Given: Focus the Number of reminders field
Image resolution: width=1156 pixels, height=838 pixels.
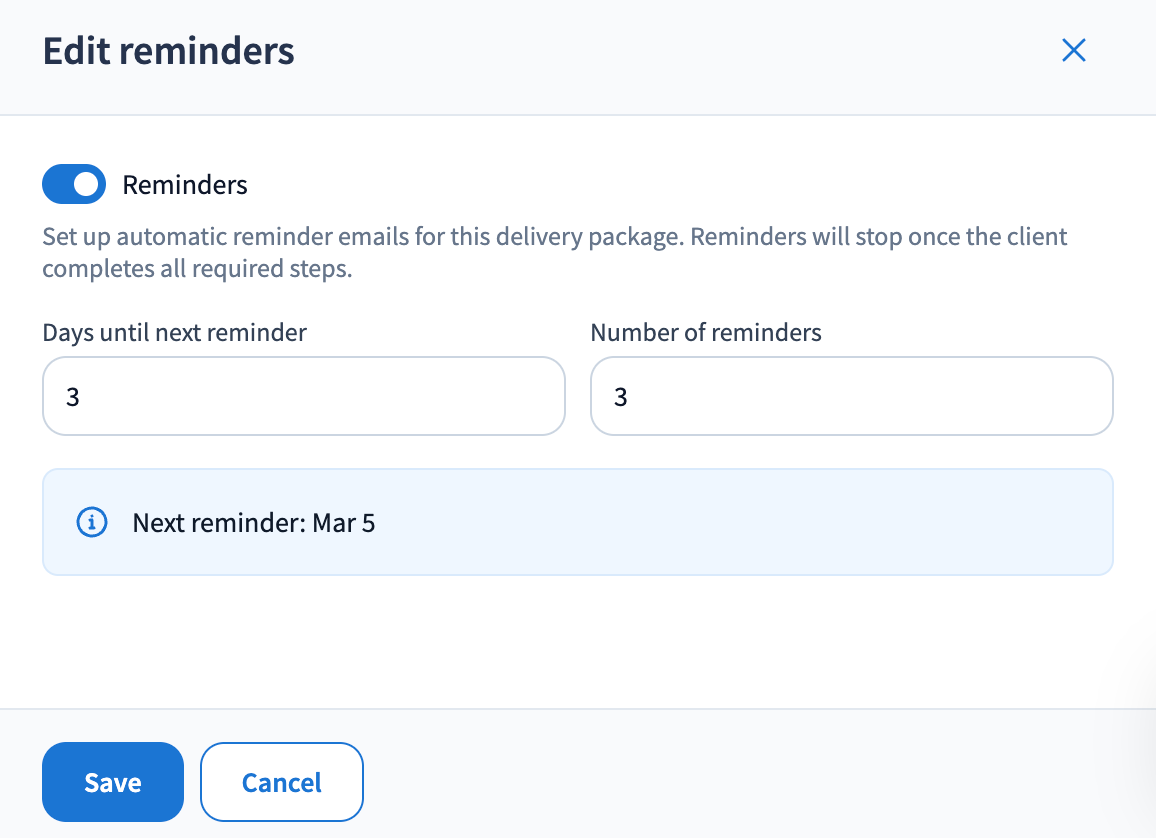Looking at the screenshot, I should (x=851, y=396).
